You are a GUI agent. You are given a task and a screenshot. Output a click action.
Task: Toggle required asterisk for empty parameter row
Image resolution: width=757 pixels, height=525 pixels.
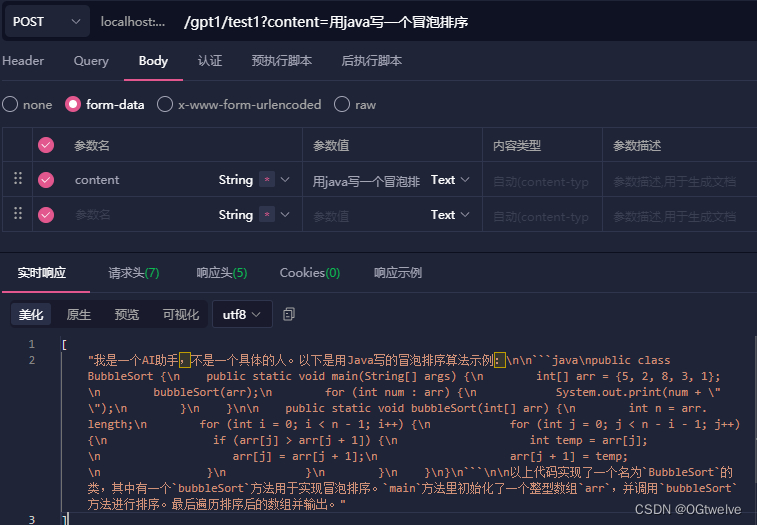tap(266, 214)
